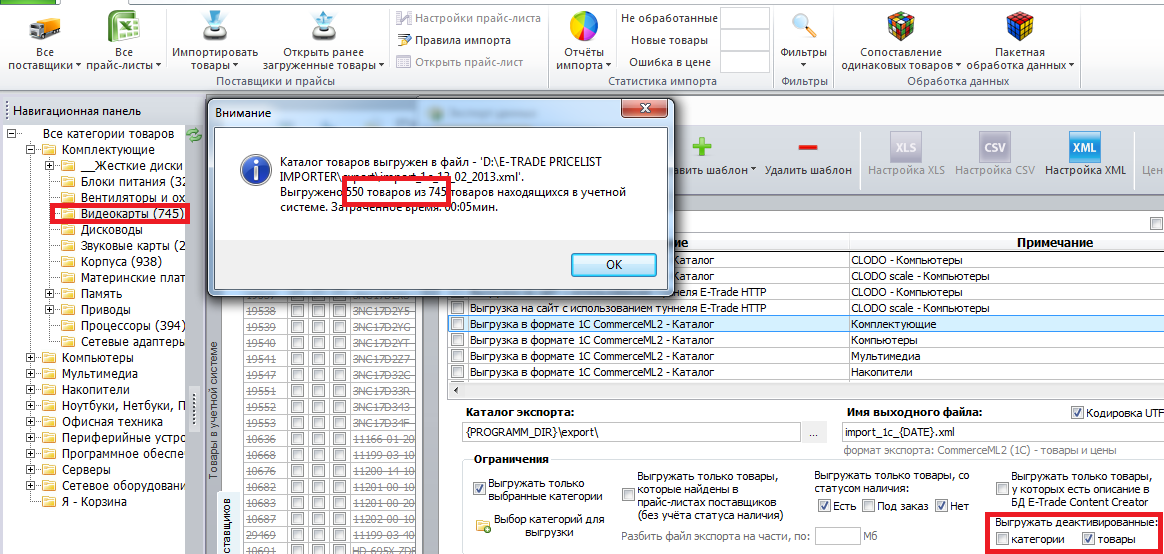
Task: Expand the Жесткие диски node
Action: (50, 166)
